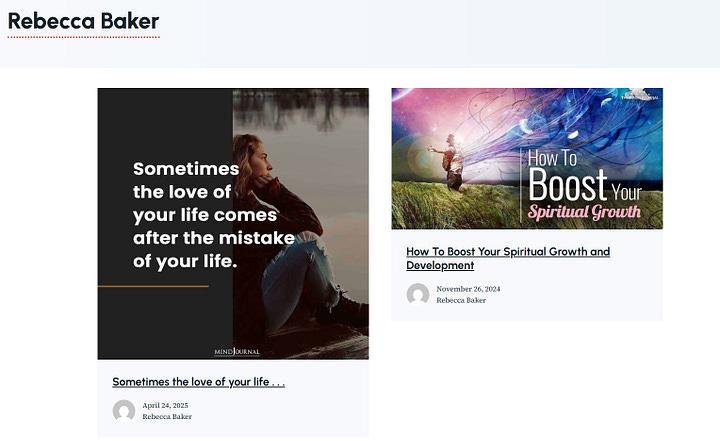Click the large 'Boost' word in right image
720x441 pixels.
[568, 185]
